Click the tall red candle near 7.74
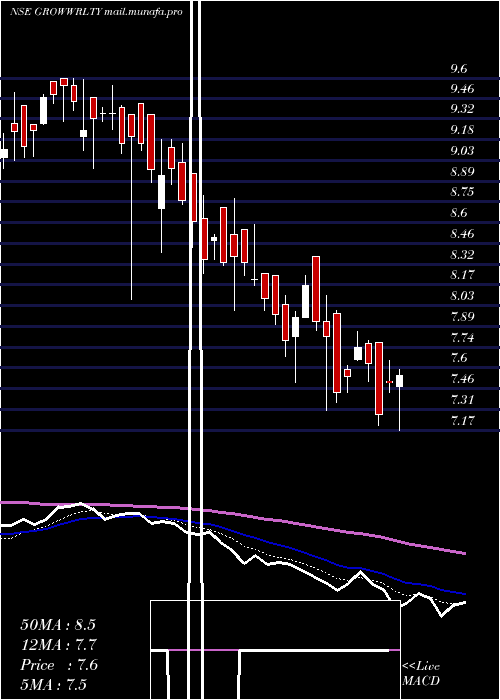The image size is (500, 700). click(379, 378)
